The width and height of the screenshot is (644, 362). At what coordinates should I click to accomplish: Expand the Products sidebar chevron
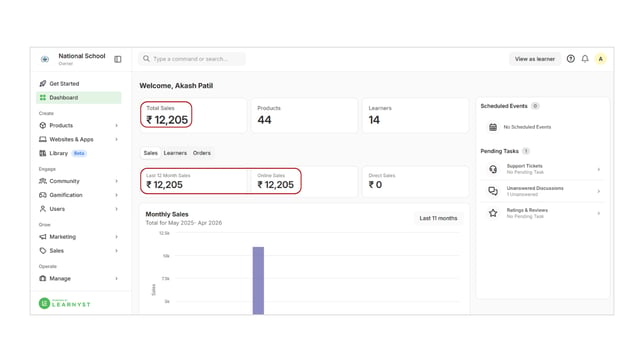point(117,125)
